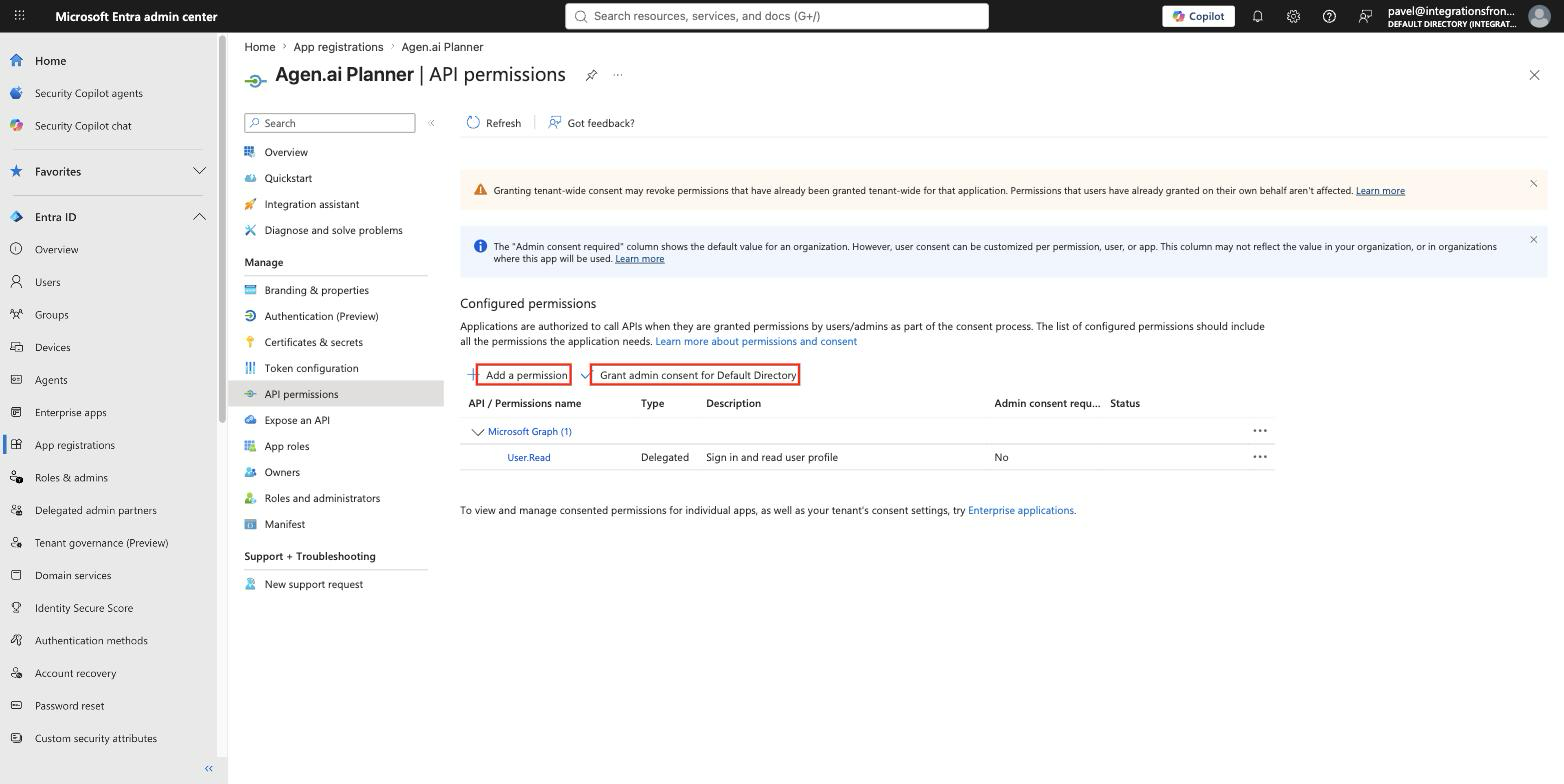Image resolution: width=1564 pixels, height=784 pixels.
Task: Open Devices in left navigation
Action: click(x=52, y=347)
